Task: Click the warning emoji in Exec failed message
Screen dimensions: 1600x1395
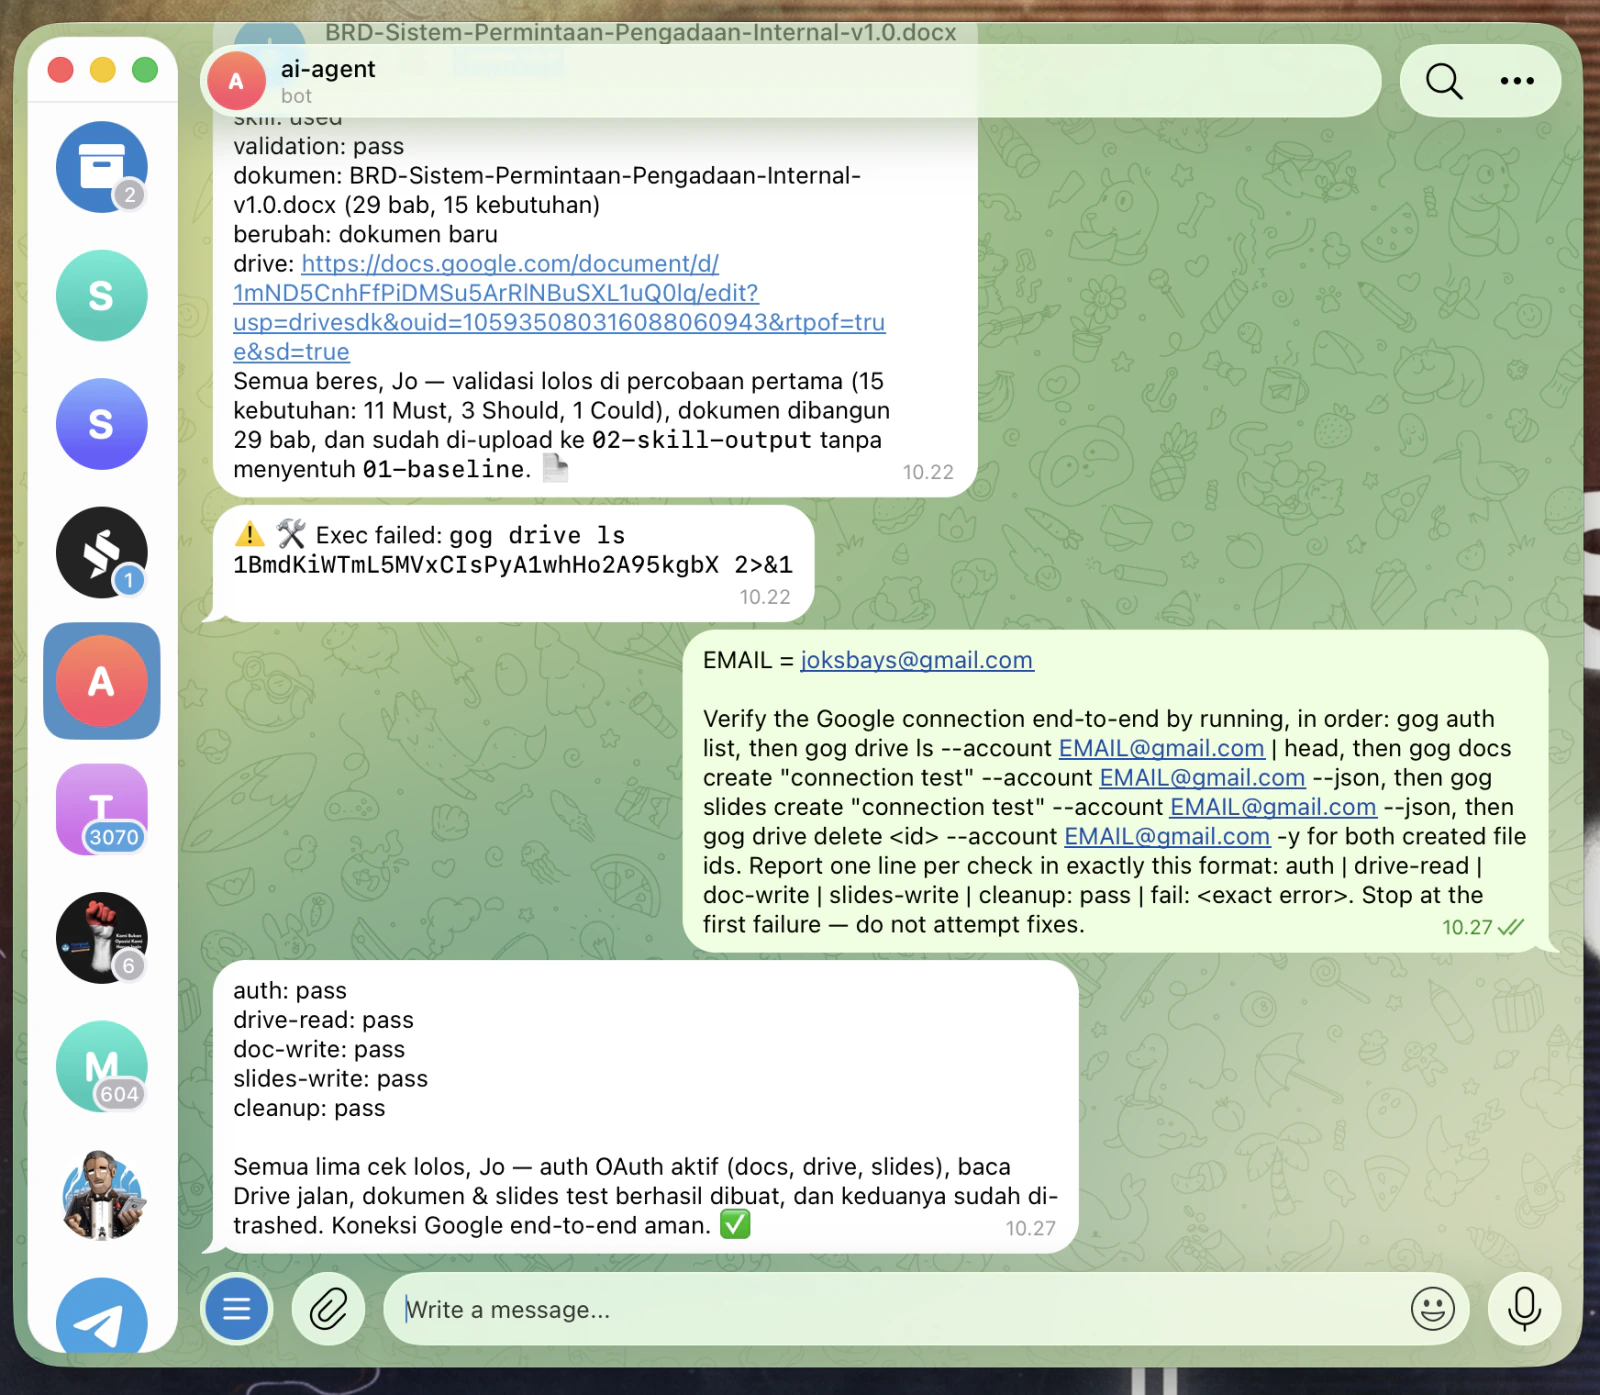Action: pyautogui.click(x=249, y=534)
